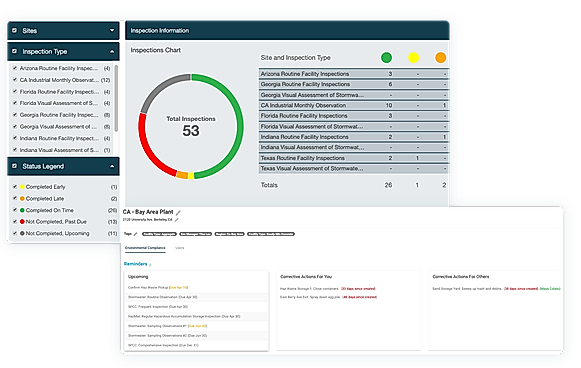The height and width of the screenshot is (368, 581).
Task: Click the Upcoming reminders card heading
Action: coord(138,276)
